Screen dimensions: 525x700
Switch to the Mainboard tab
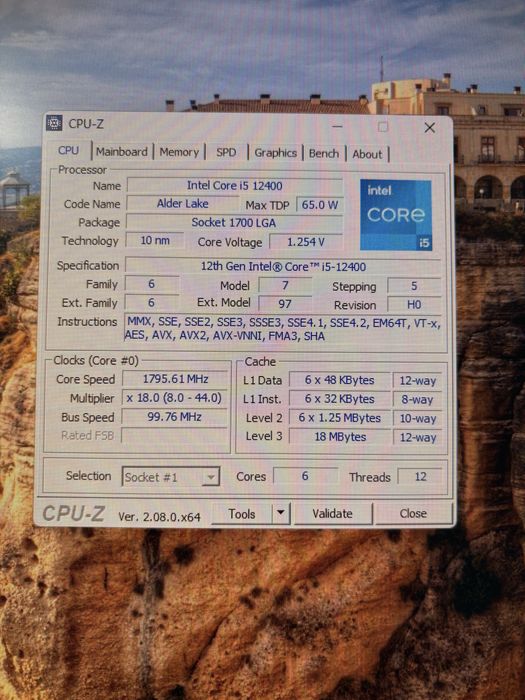pyautogui.click(x=121, y=152)
